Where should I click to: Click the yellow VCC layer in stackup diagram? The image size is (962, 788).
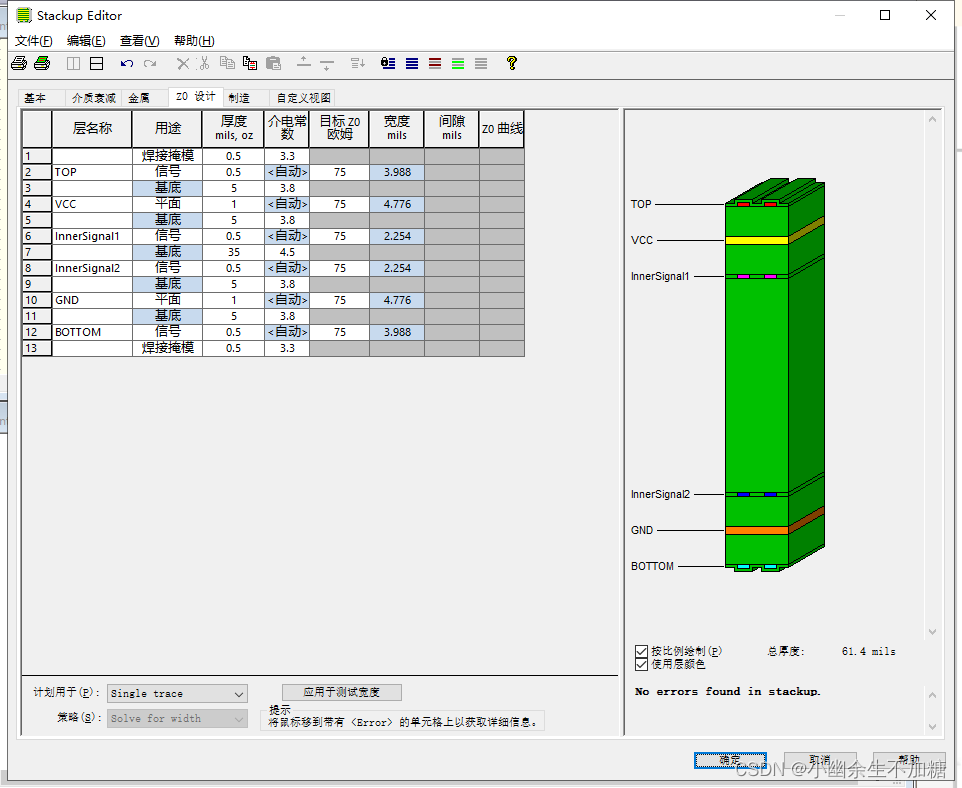coord(756,241)
